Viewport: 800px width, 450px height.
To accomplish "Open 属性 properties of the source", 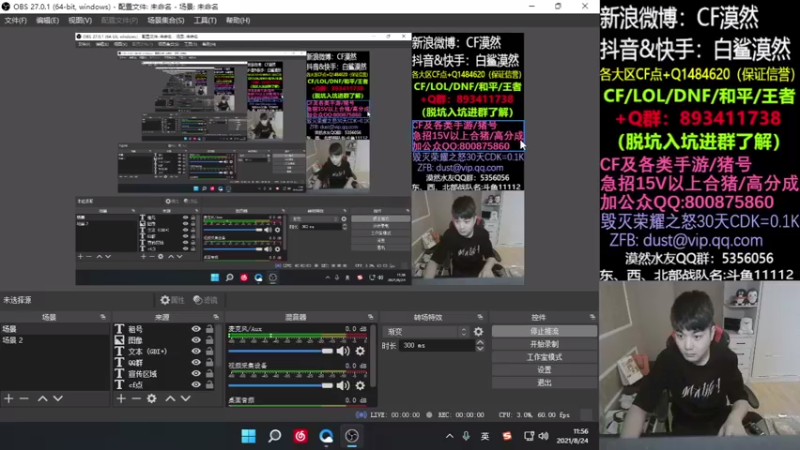I will coord(172,300).
